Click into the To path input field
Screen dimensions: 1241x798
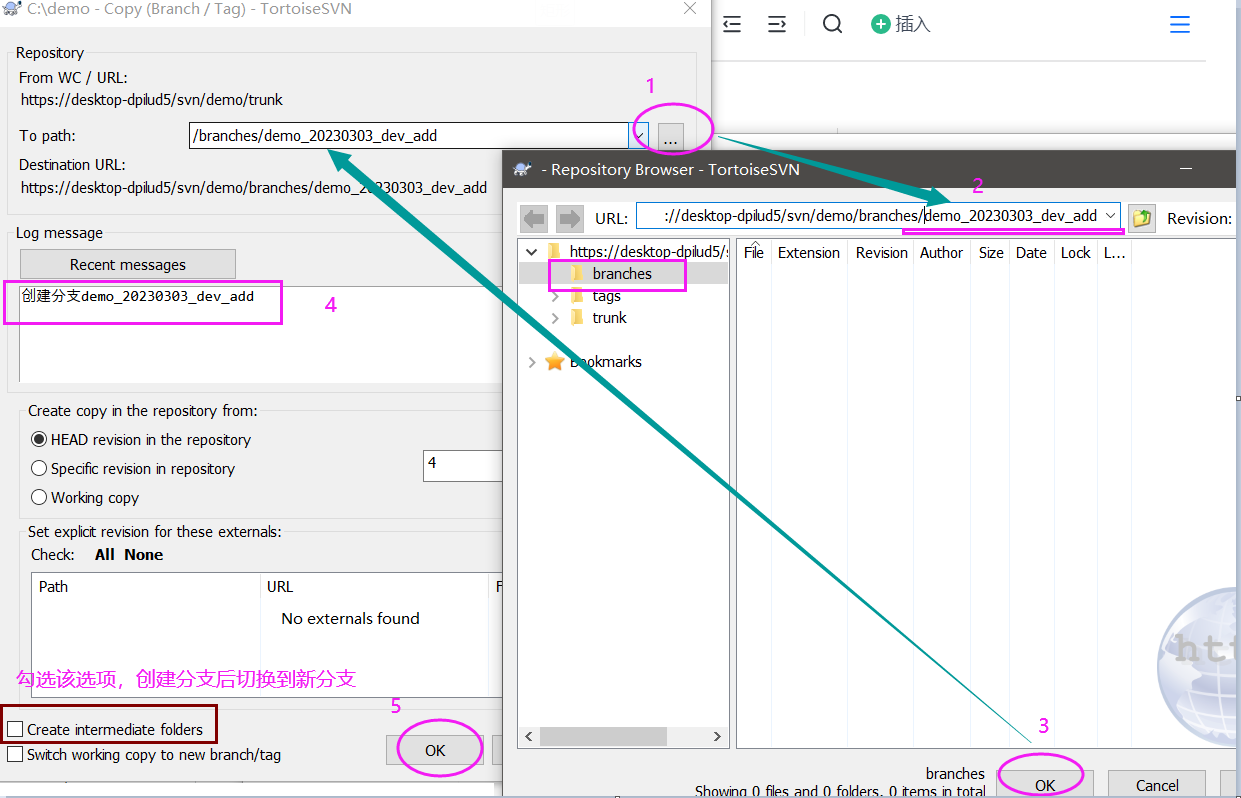(408, 136)
